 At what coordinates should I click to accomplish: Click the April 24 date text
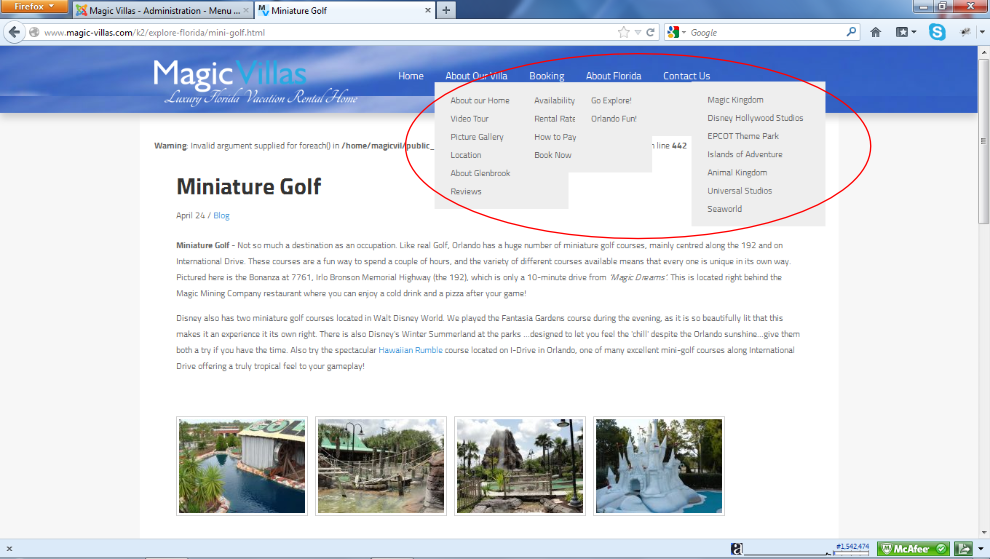[x=190, y=215]
